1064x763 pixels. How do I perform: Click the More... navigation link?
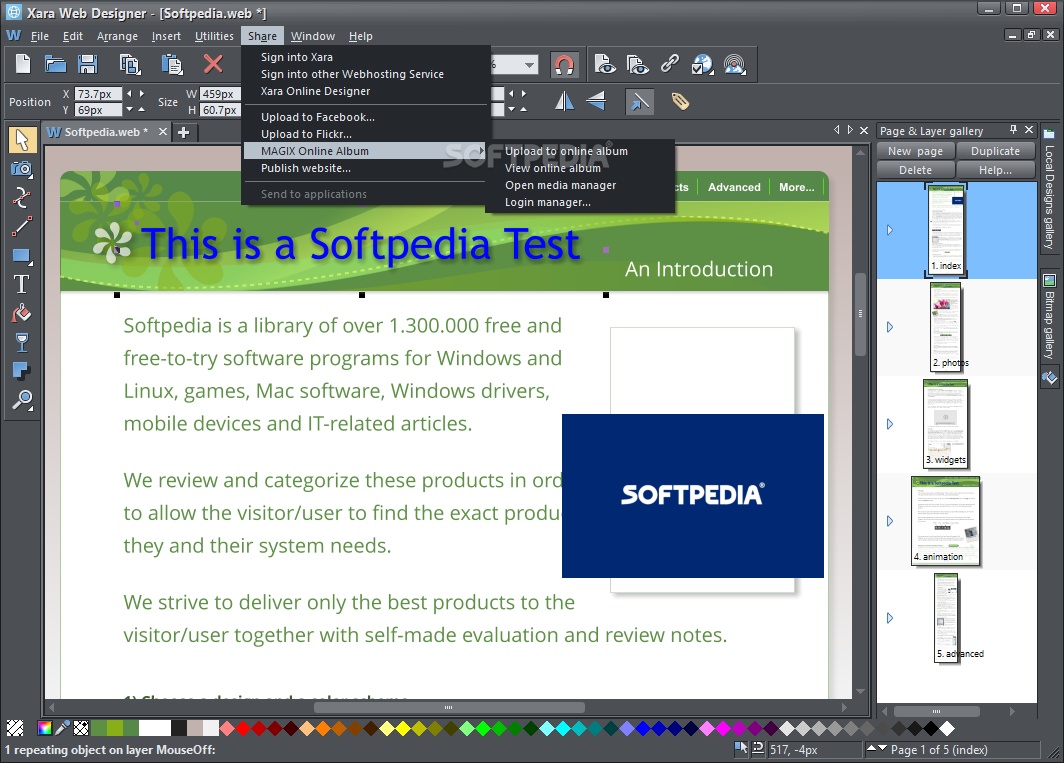click(797, 187)
